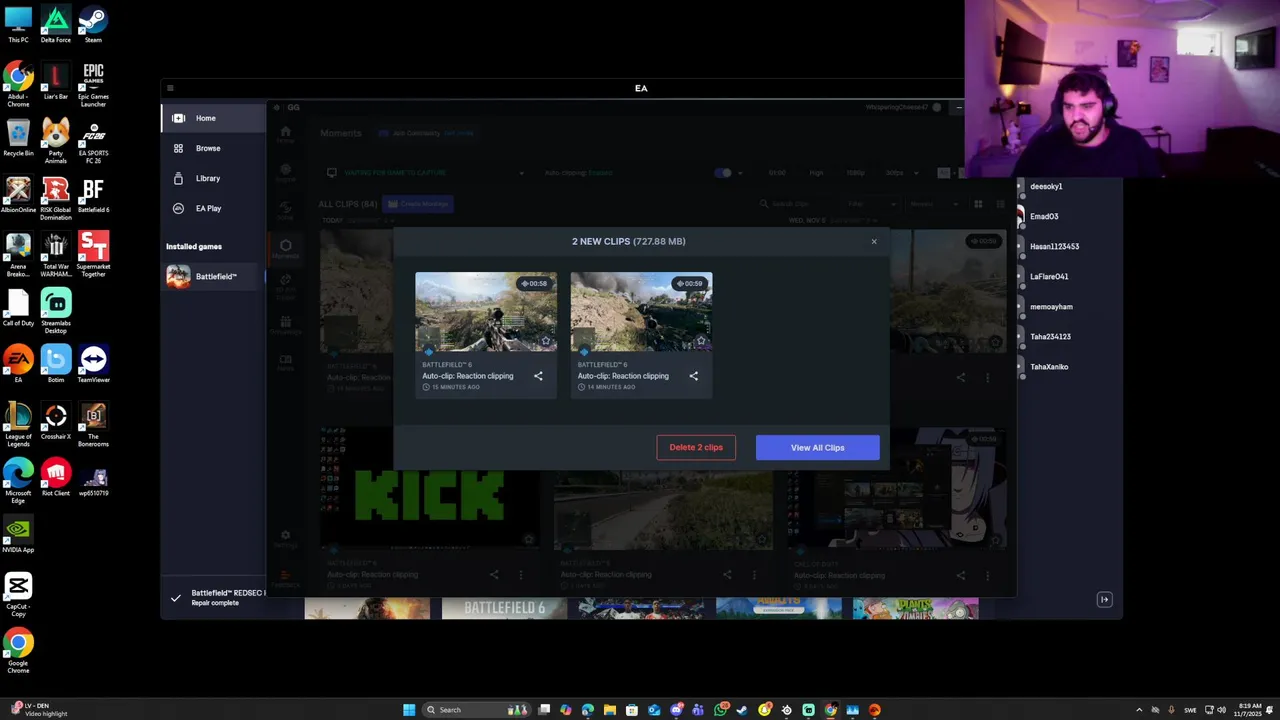Switch Moments to grid view

tap(978, 204)
